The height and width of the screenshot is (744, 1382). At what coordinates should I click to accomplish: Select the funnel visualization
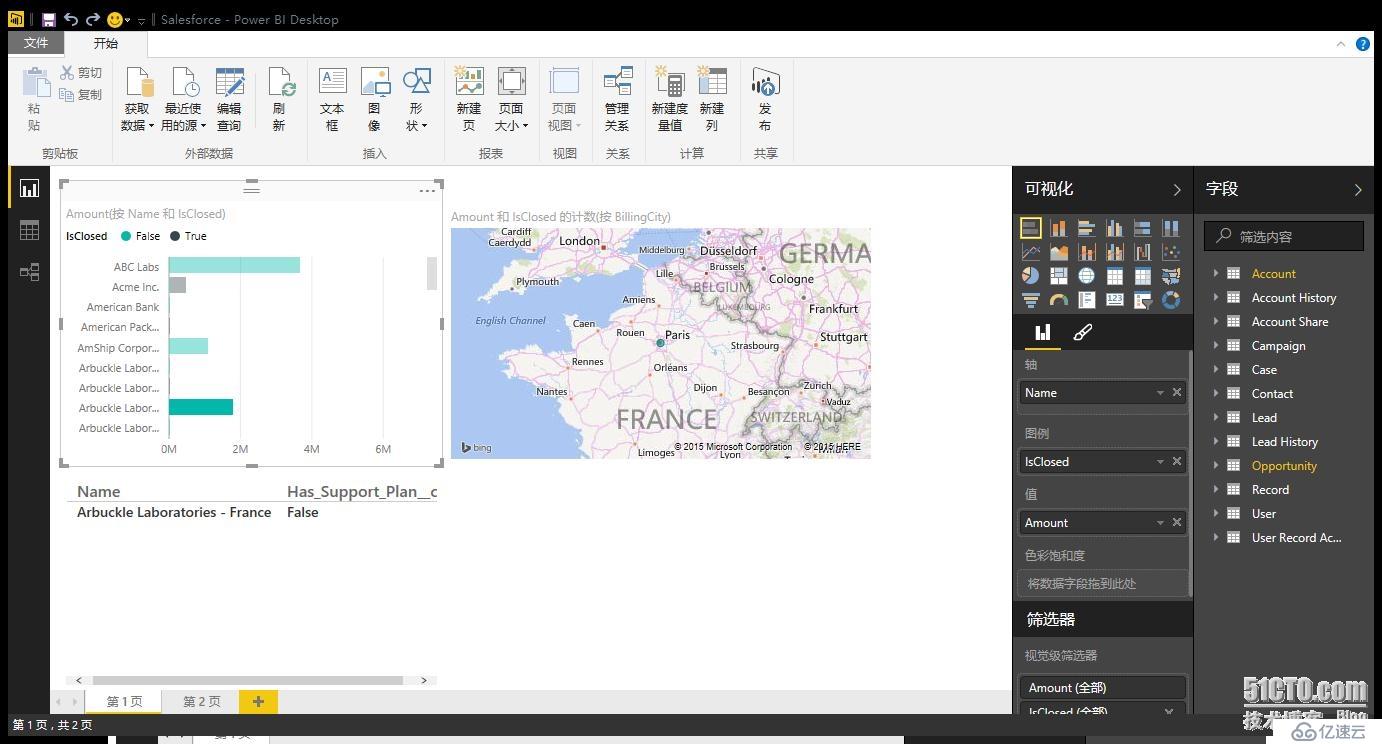(1030, 300)
